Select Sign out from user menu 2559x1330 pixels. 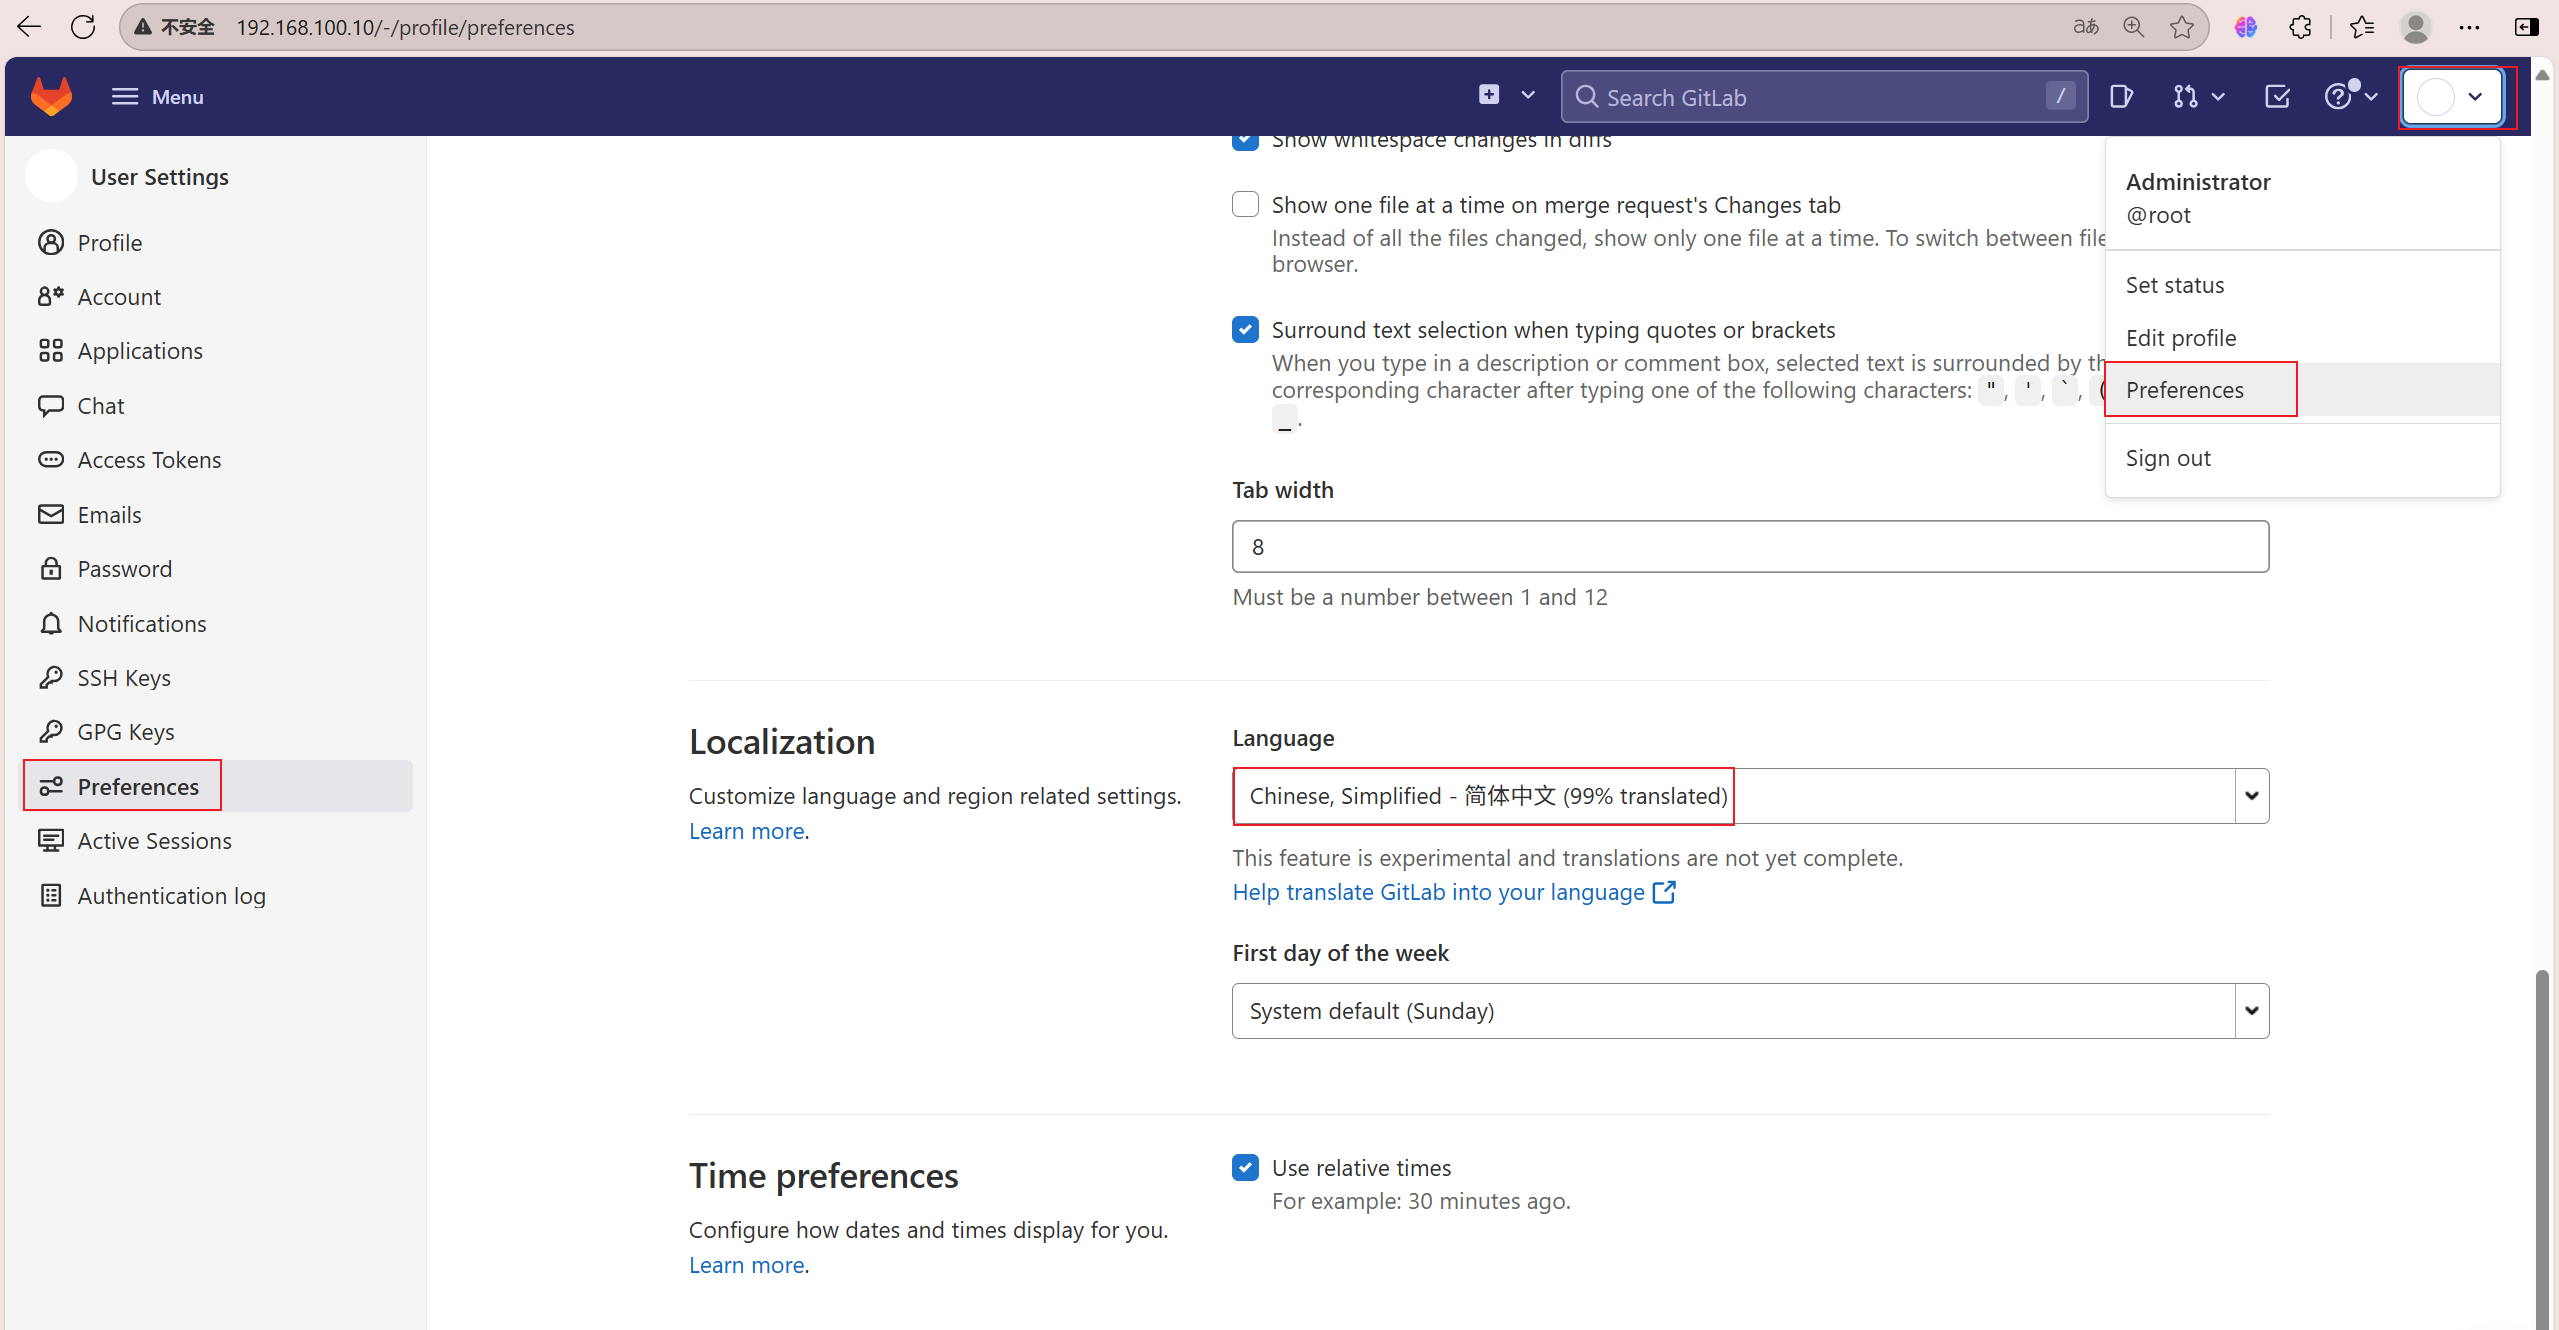[2168, 458]
